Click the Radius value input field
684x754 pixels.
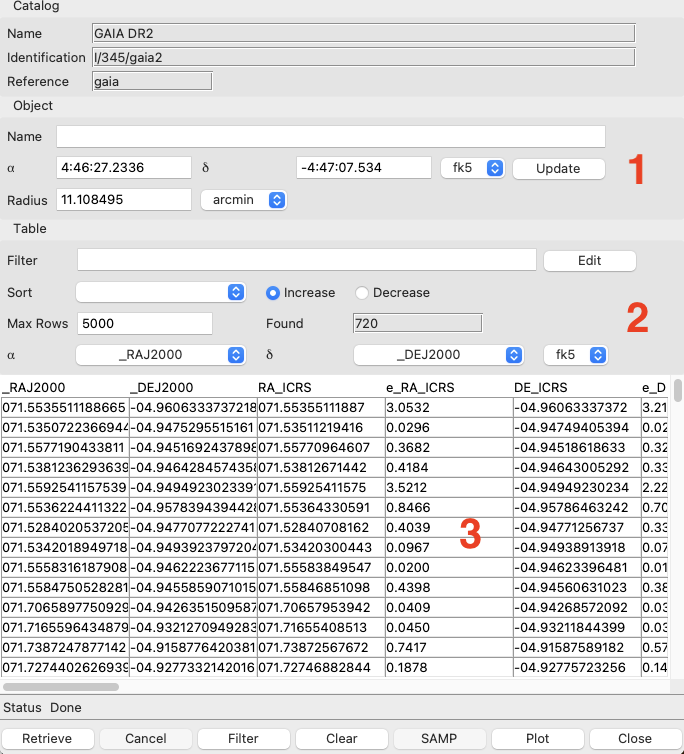[x=124, y=200]
